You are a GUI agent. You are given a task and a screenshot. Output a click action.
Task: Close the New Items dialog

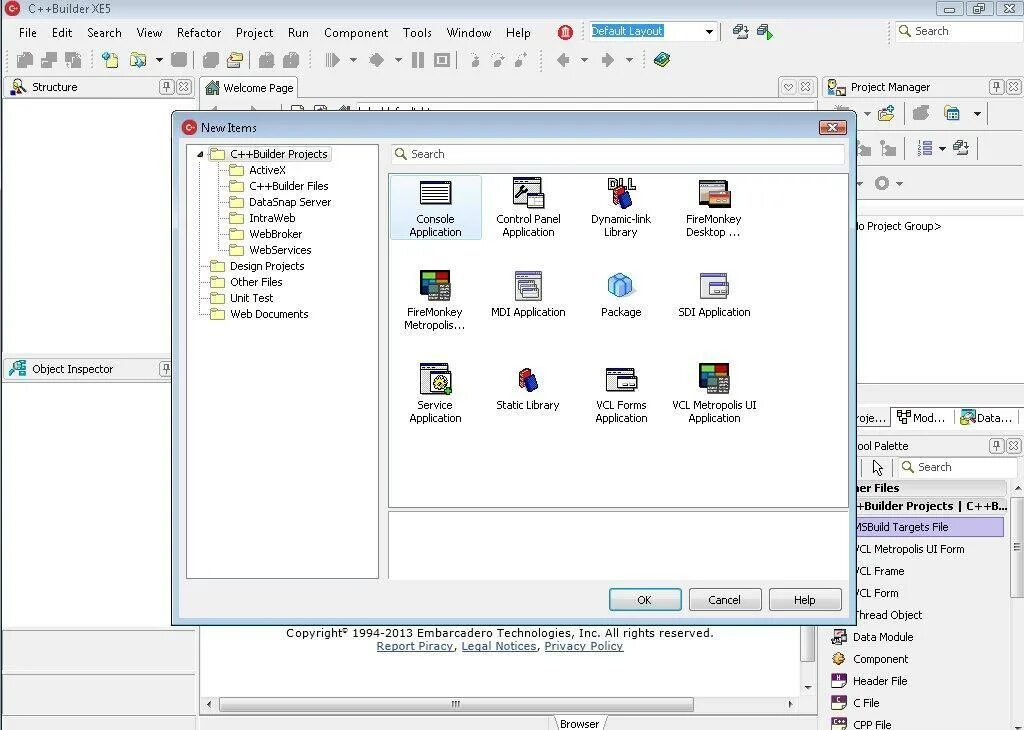click(x=833, y=127)
